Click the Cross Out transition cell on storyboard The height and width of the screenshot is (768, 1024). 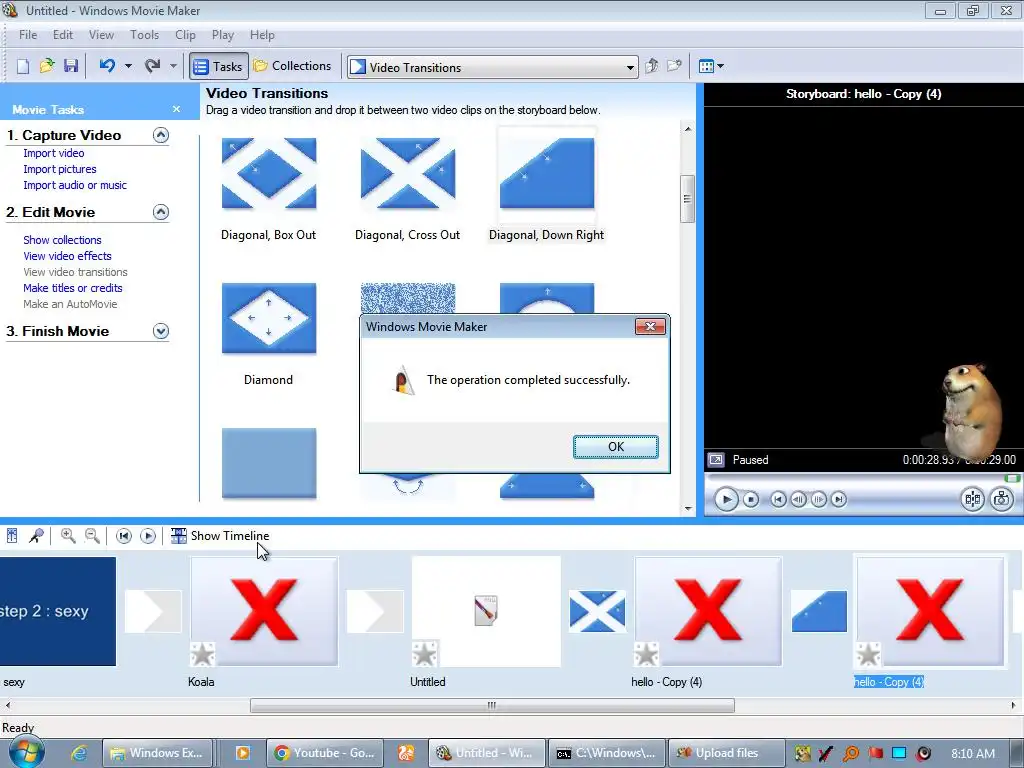(597, 611)
